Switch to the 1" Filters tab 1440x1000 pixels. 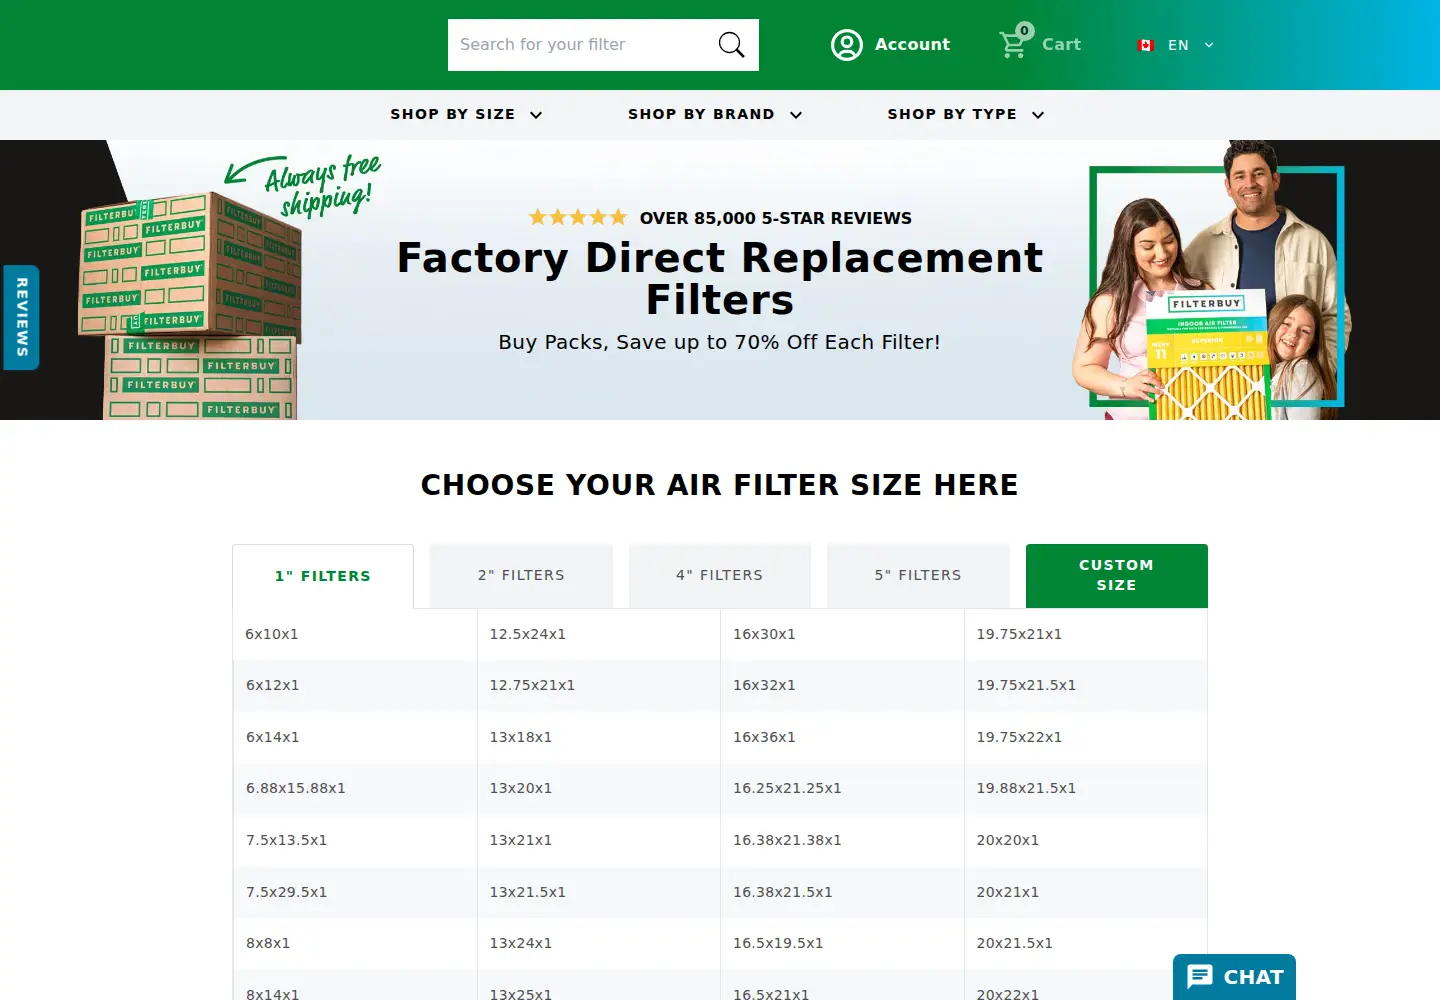[323, 576]
